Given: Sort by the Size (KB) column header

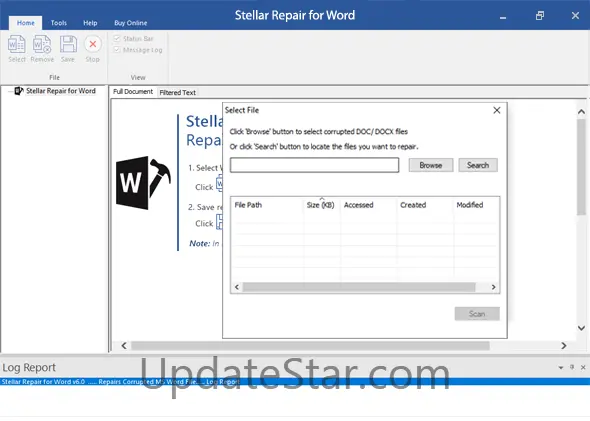Looking at the screenshot, I should (321, 205).
